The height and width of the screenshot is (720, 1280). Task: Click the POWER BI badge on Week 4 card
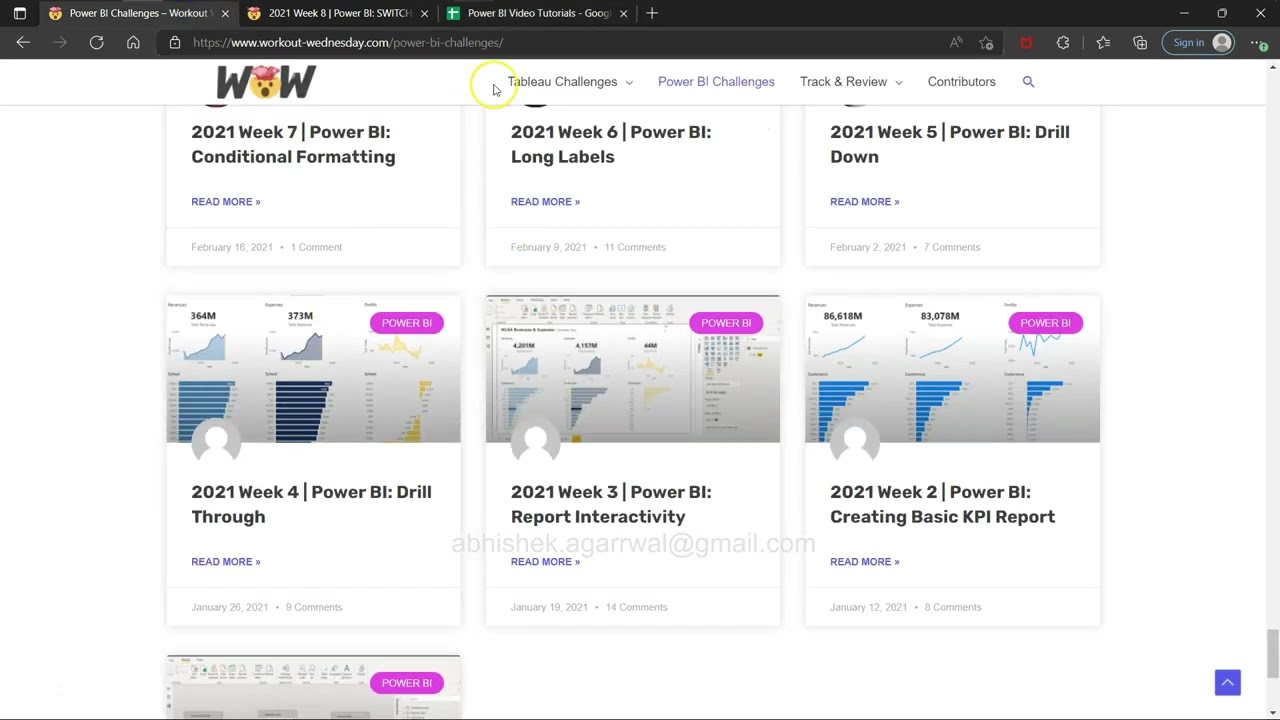407,323
